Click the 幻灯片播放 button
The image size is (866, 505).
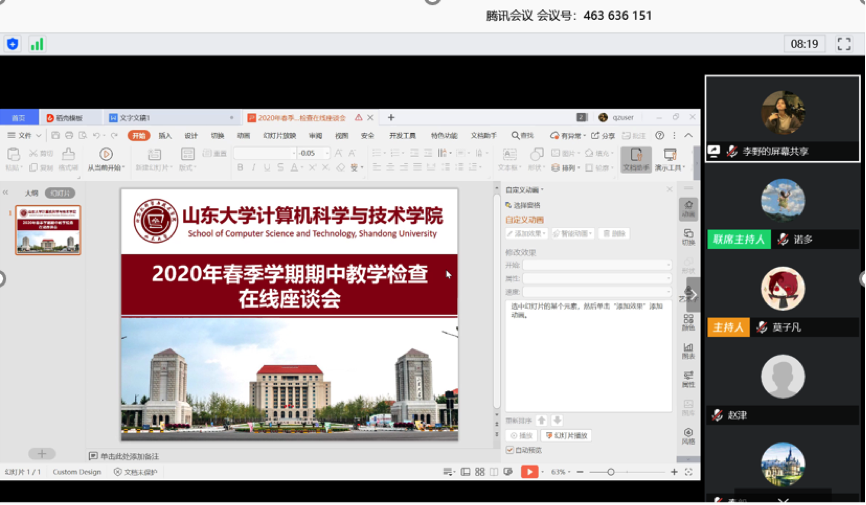click(x=567, y=436)
